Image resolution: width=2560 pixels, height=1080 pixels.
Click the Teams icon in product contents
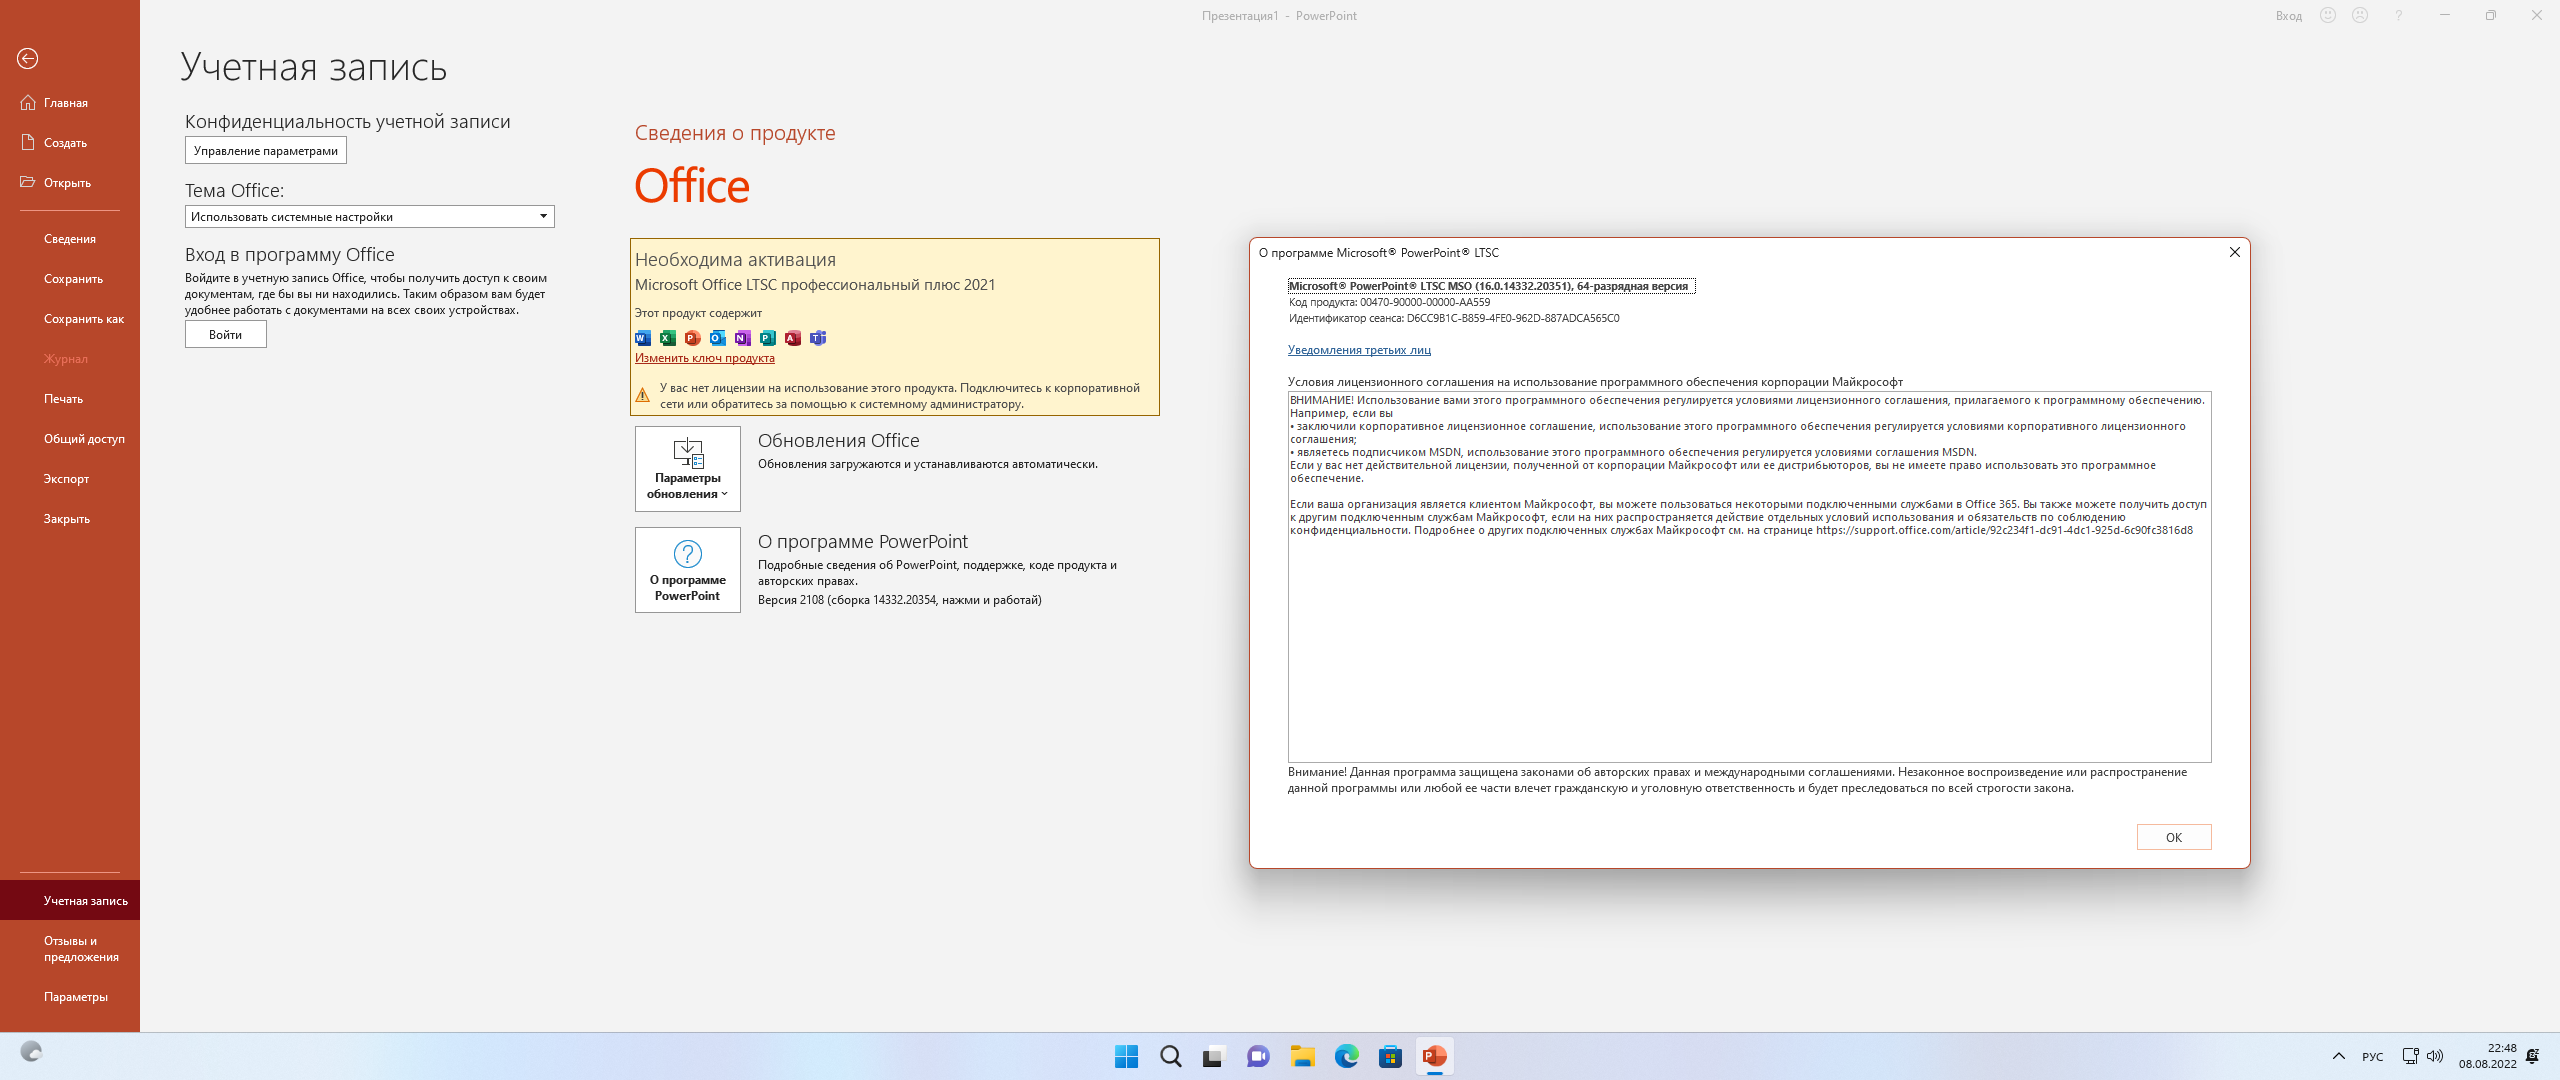[818, 338]
